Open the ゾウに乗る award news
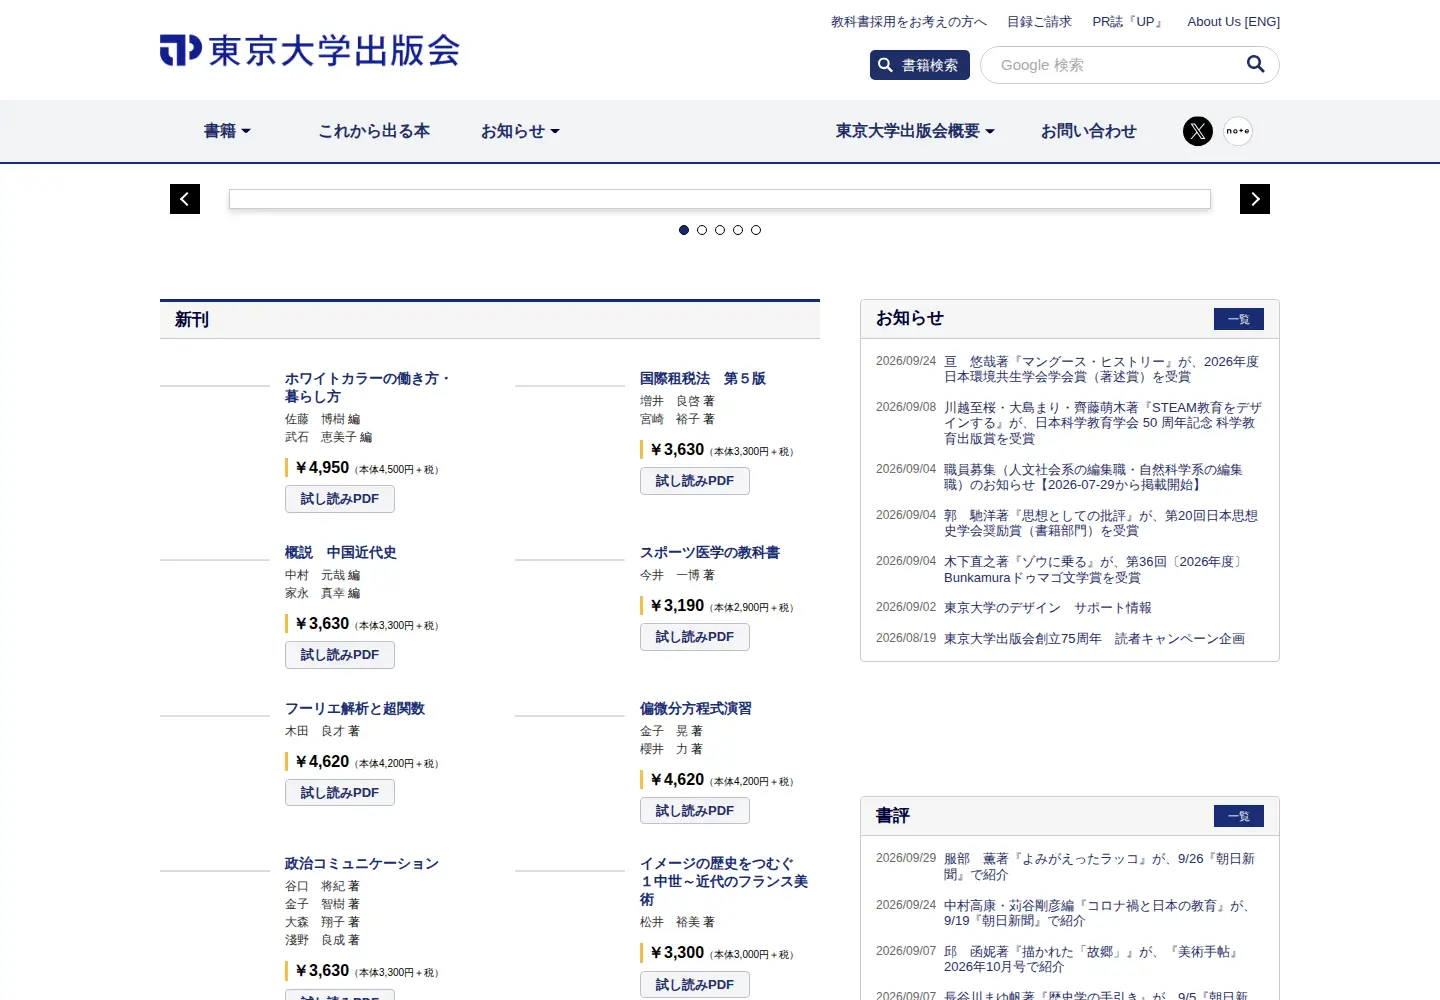This screenshot has height=1000, width=1440. pyautogui.click(x=1095, y=569)
